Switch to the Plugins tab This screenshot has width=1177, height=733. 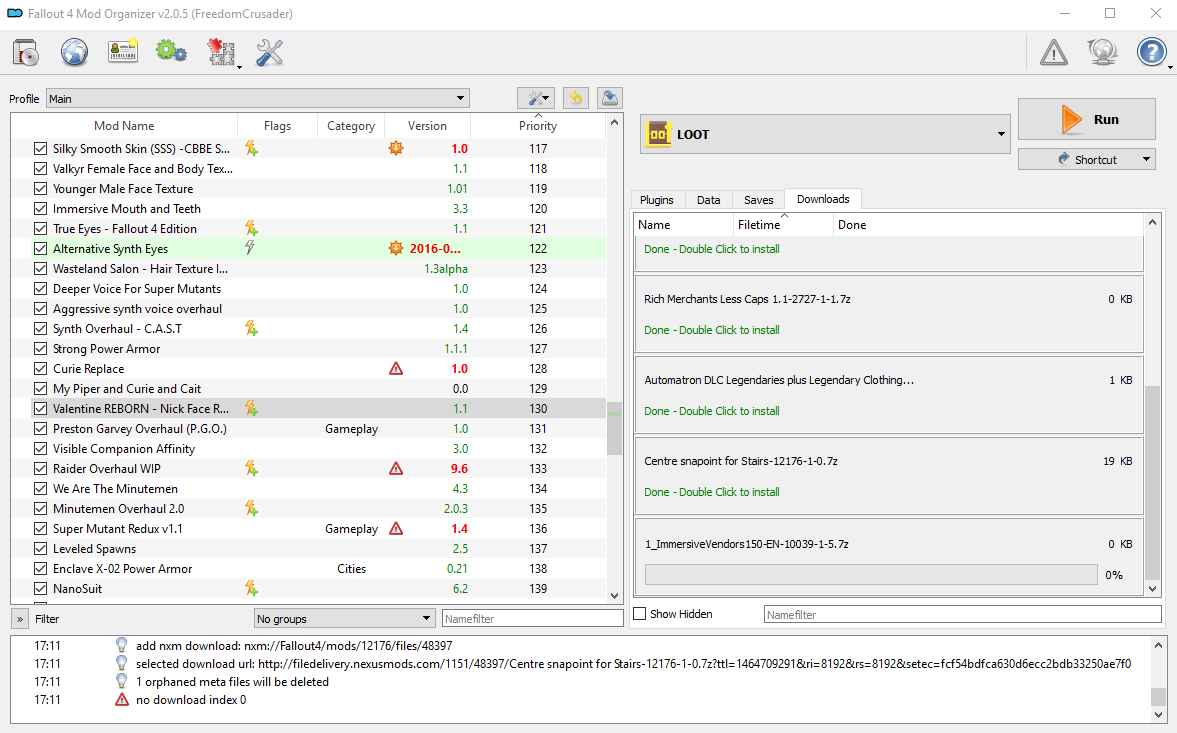[x=657, y=200]
